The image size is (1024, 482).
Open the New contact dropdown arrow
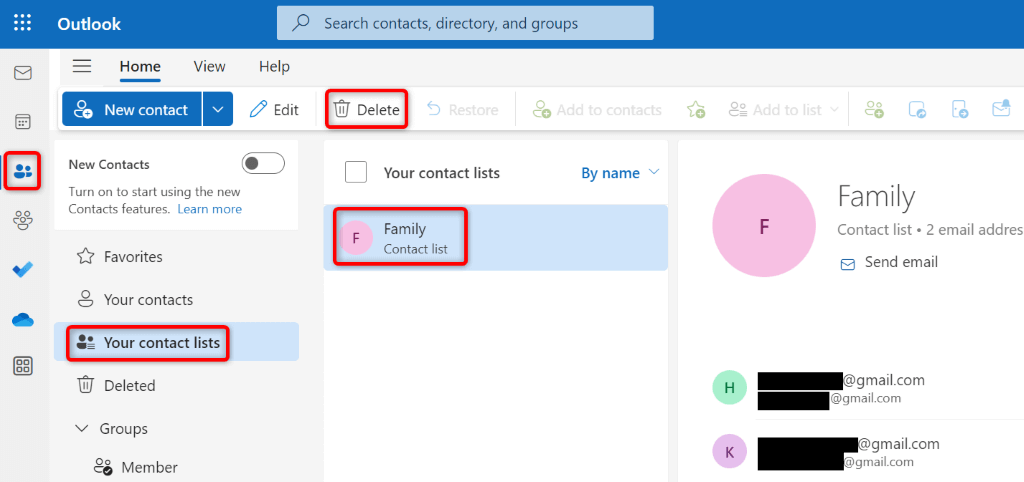pos(218,110)
